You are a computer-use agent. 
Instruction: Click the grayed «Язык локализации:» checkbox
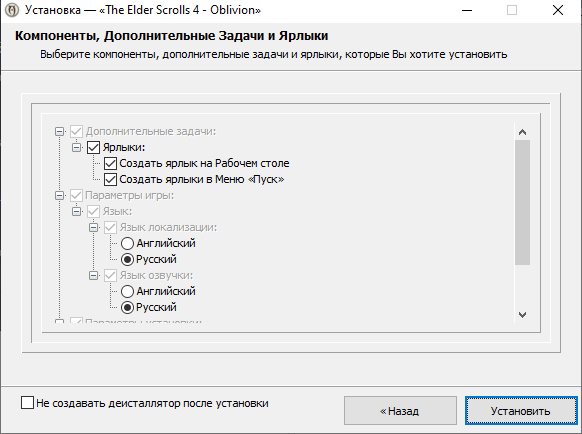coord(110,228)
